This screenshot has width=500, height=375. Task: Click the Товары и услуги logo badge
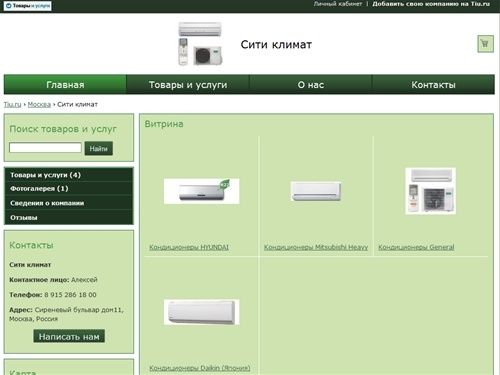click(x=28, y=6)
